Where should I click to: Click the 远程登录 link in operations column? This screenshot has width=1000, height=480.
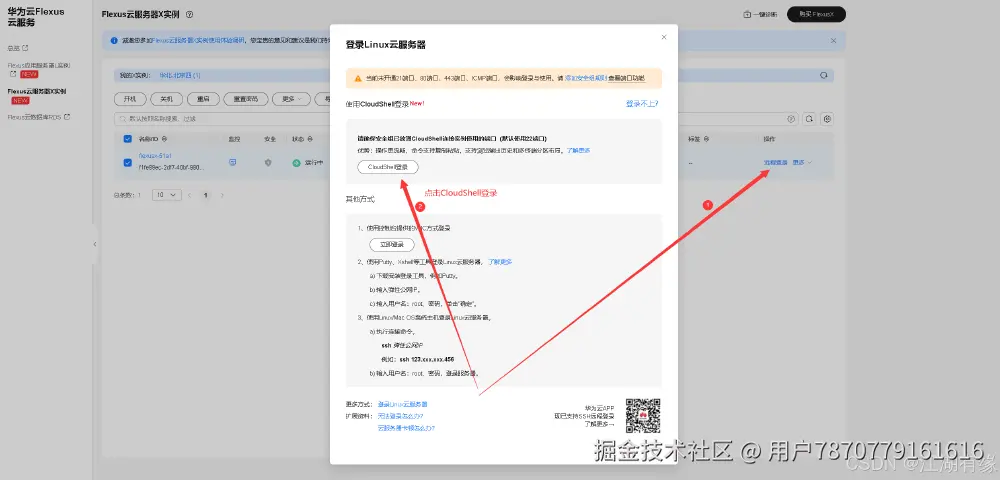776,163
